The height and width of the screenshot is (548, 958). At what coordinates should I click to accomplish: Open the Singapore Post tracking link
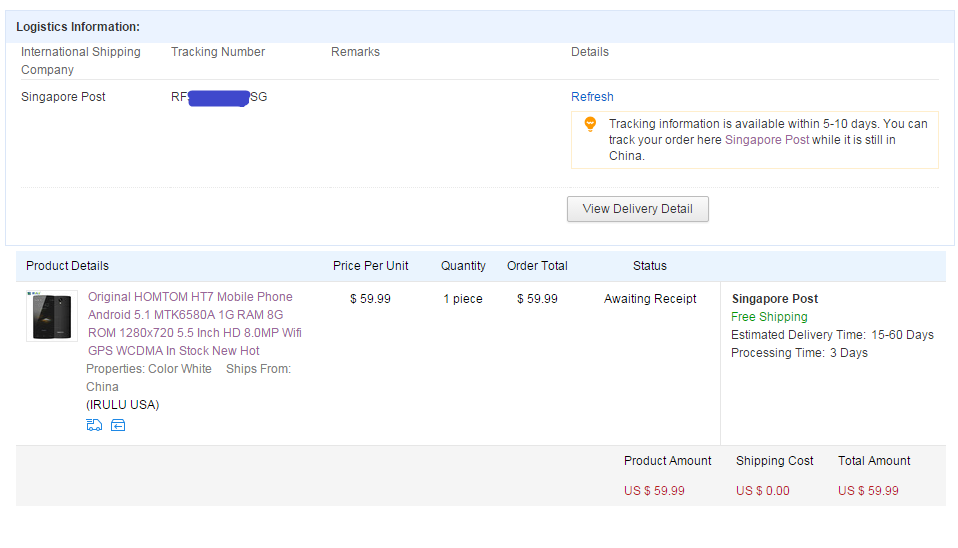pyautogui.click(x=767, y=140)
